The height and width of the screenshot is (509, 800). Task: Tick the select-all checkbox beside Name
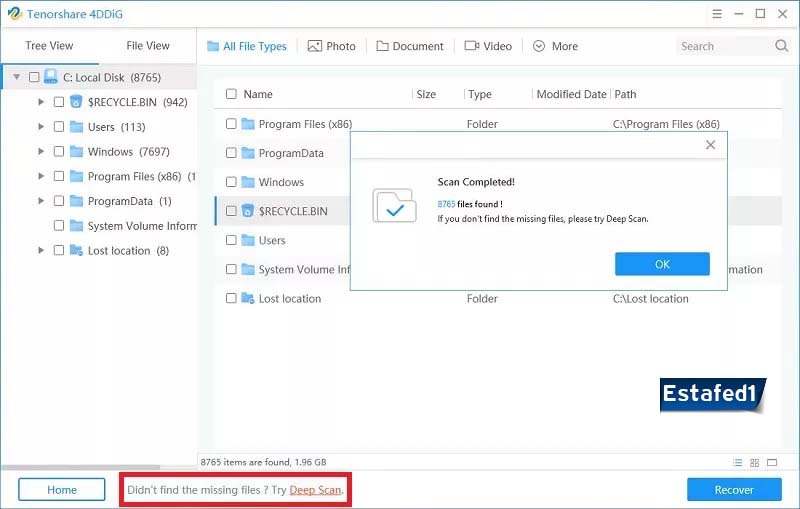tap(231, 94)
